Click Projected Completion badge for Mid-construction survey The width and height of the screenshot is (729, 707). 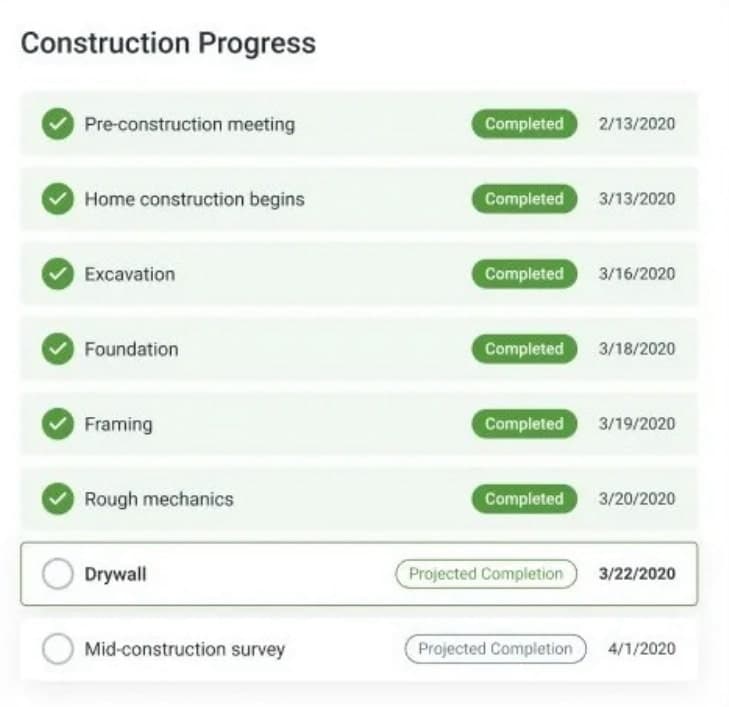(x=495, y=649)
